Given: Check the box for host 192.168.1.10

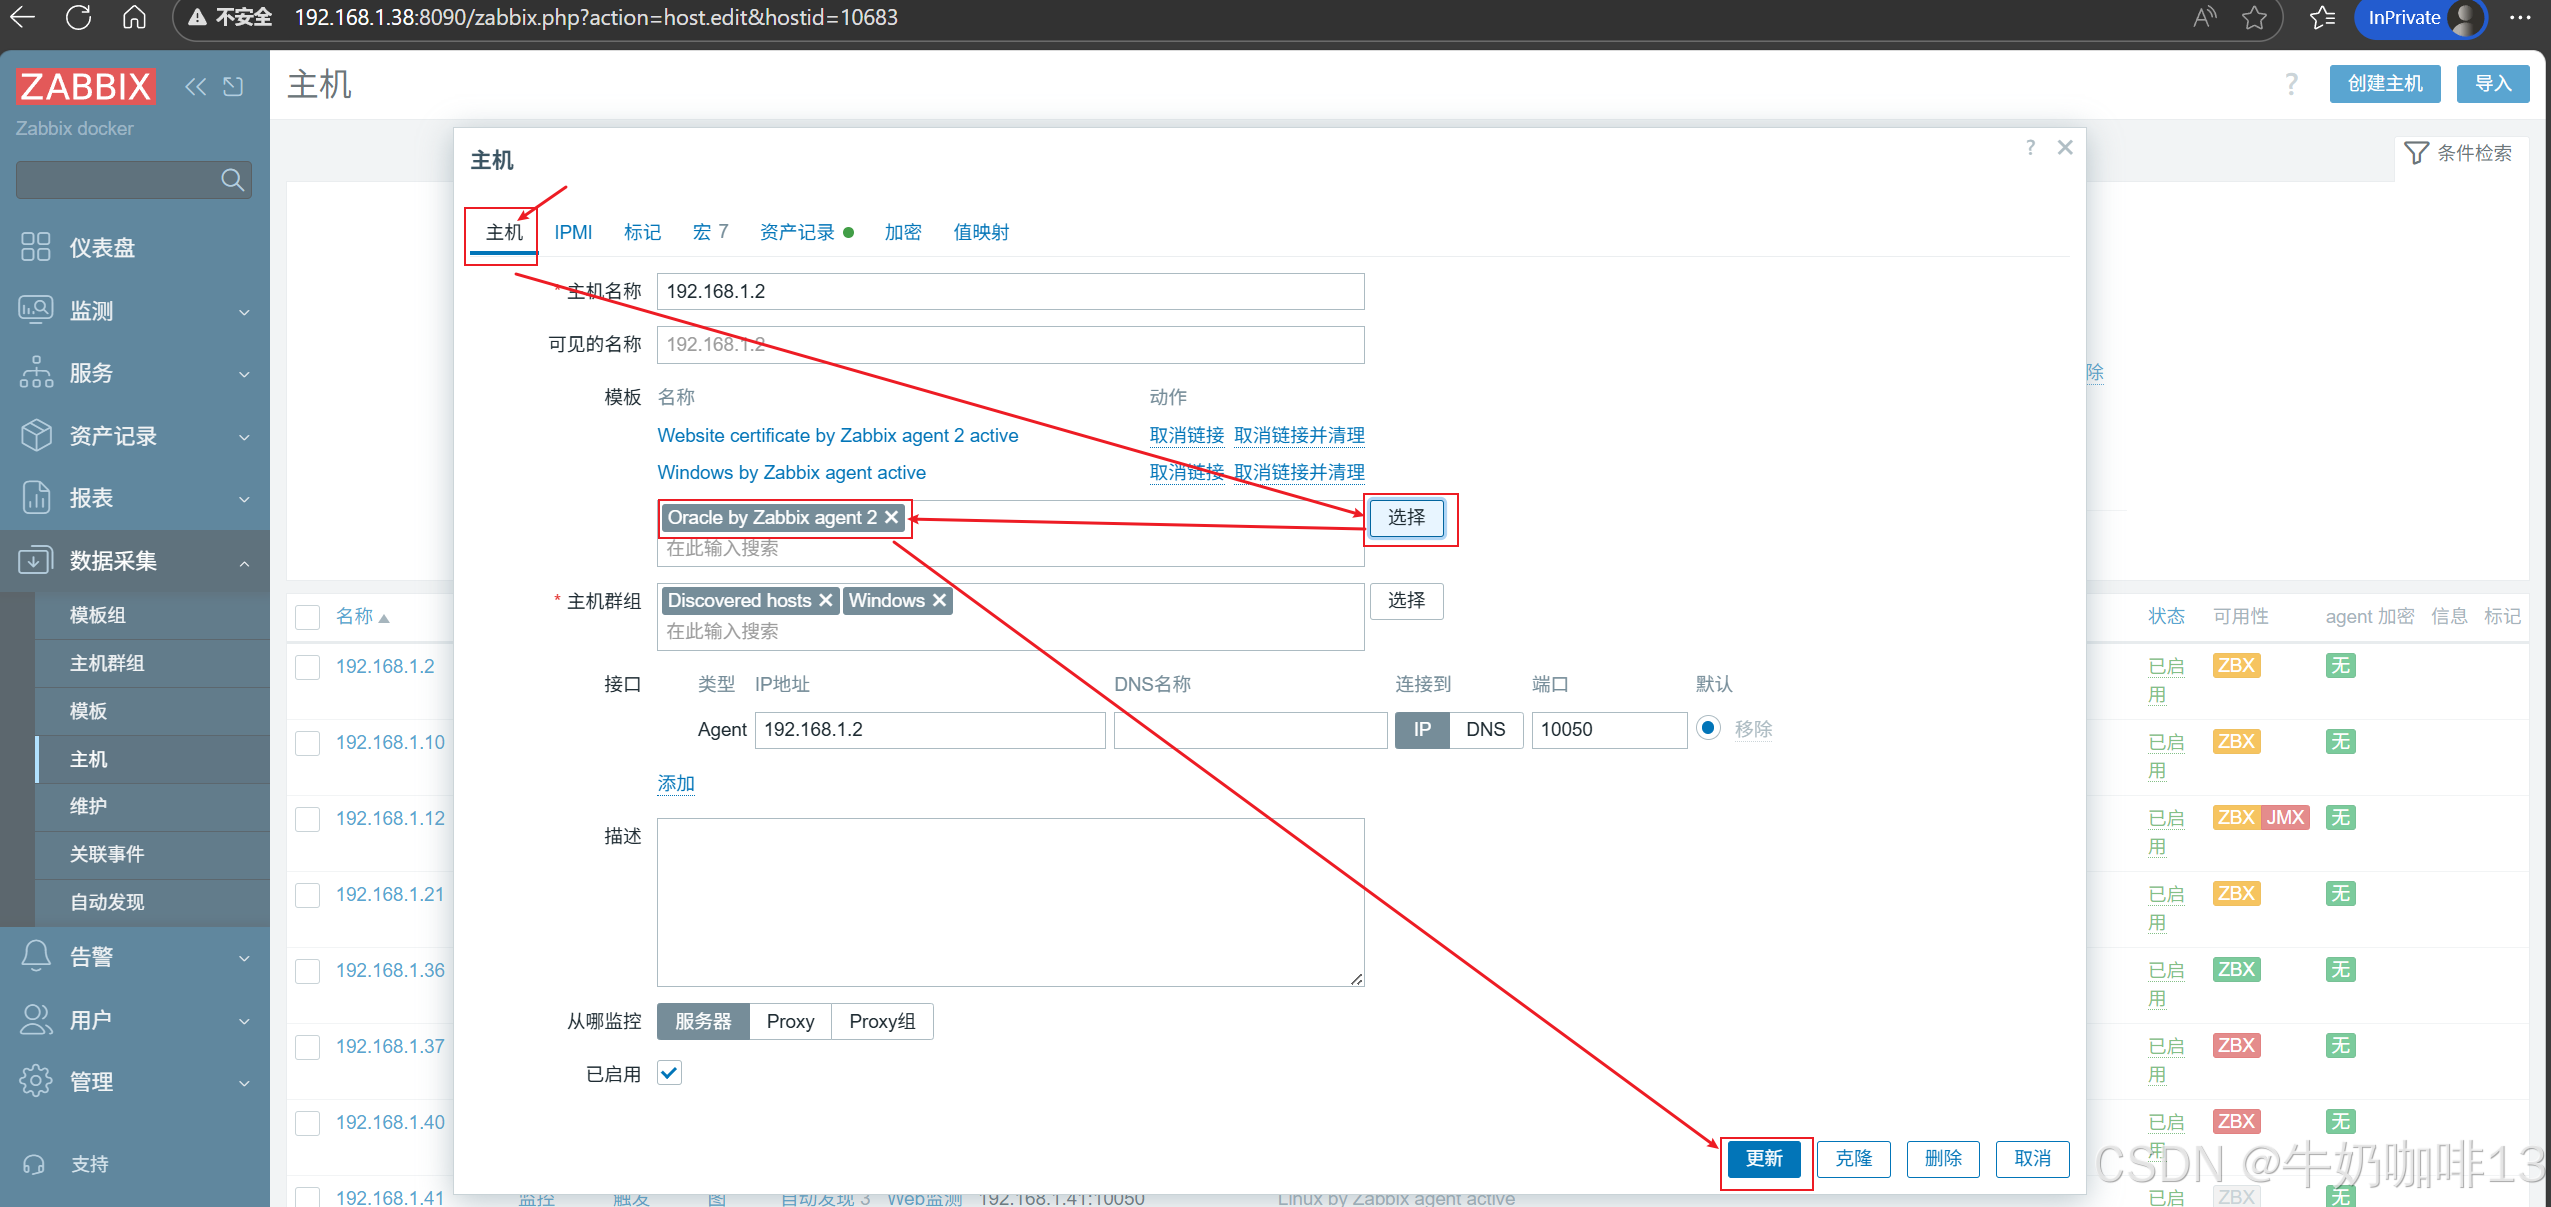Looking at the screenshot, I should tap(308, 743).
